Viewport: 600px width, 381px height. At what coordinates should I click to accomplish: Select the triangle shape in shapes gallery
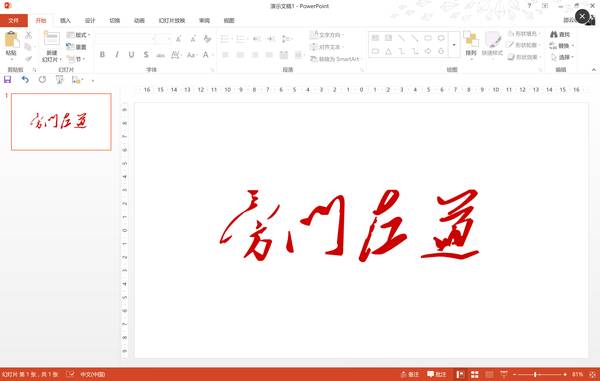(x=388, y=51)
